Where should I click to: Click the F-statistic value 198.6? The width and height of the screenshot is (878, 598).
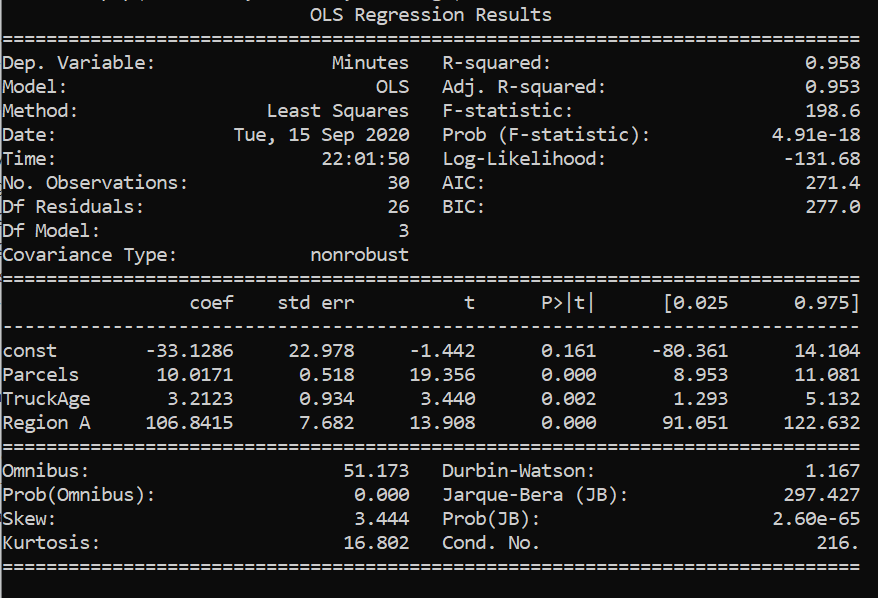pos(832,111)
